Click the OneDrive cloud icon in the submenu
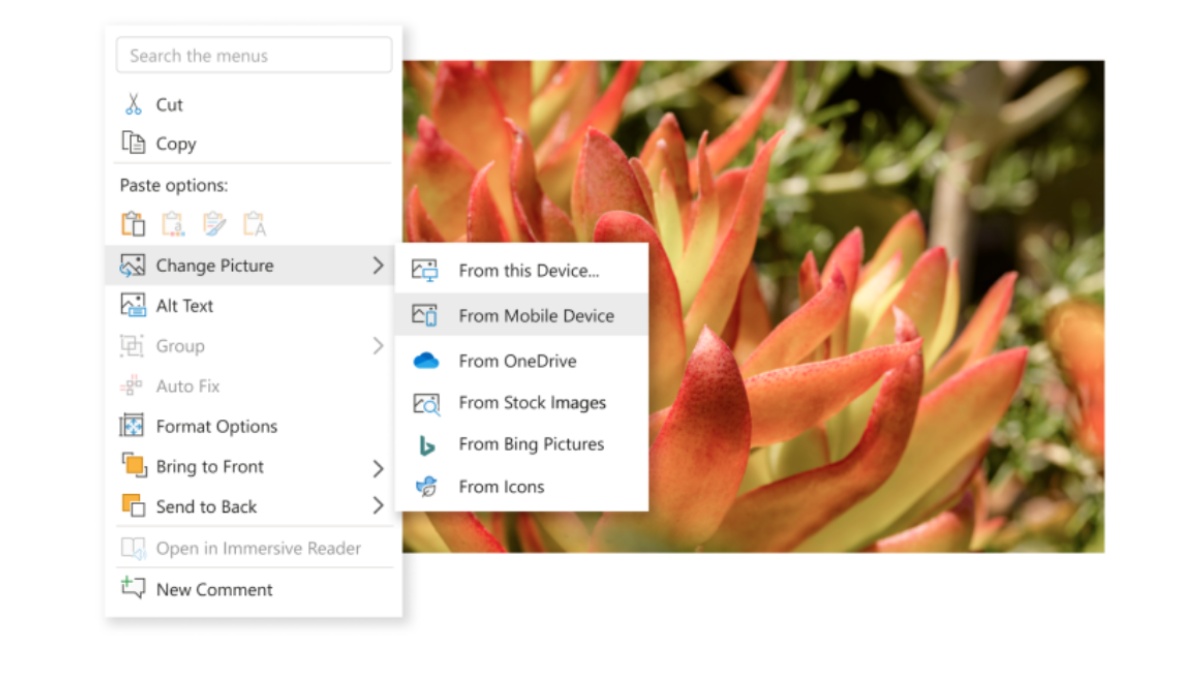The image size is (1200, 684). (x=425, y=360)
